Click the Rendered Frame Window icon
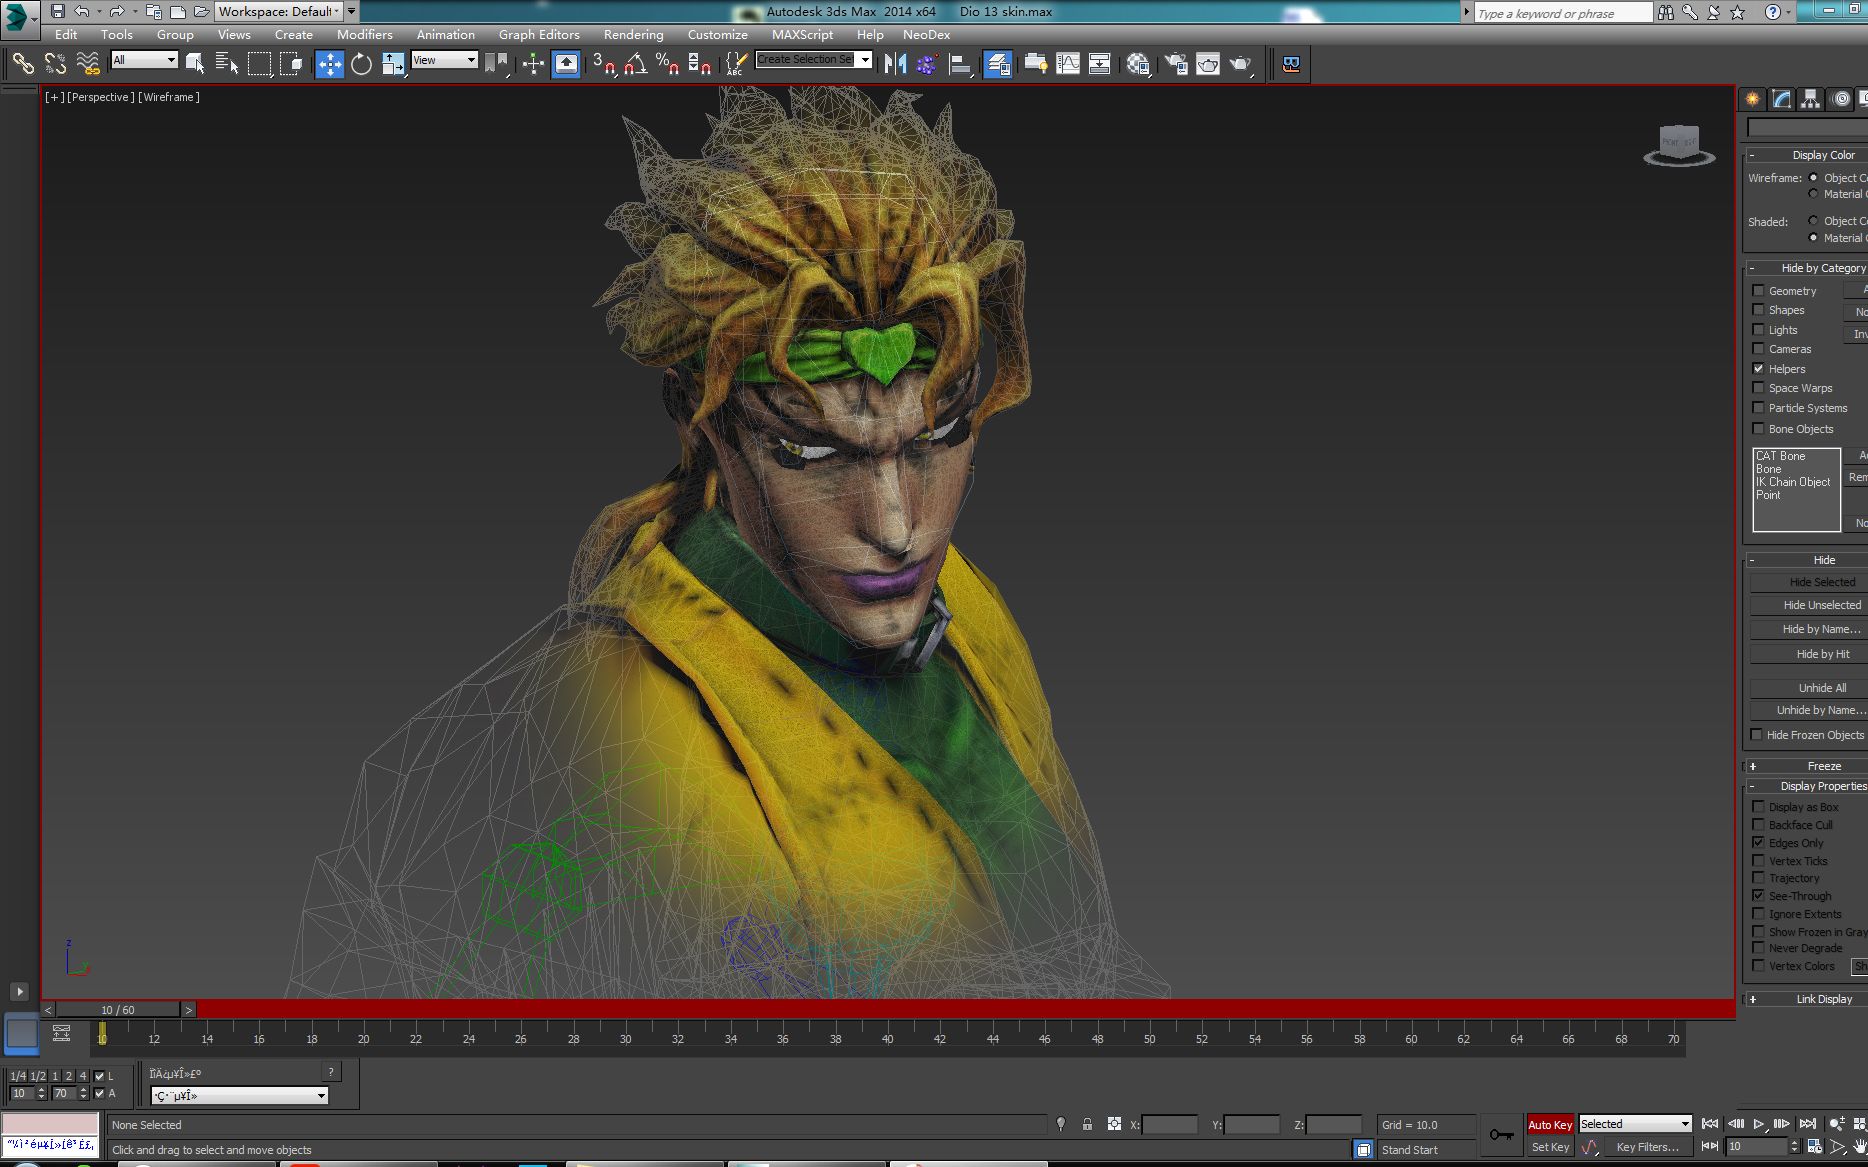 (x=1208, y=64)
